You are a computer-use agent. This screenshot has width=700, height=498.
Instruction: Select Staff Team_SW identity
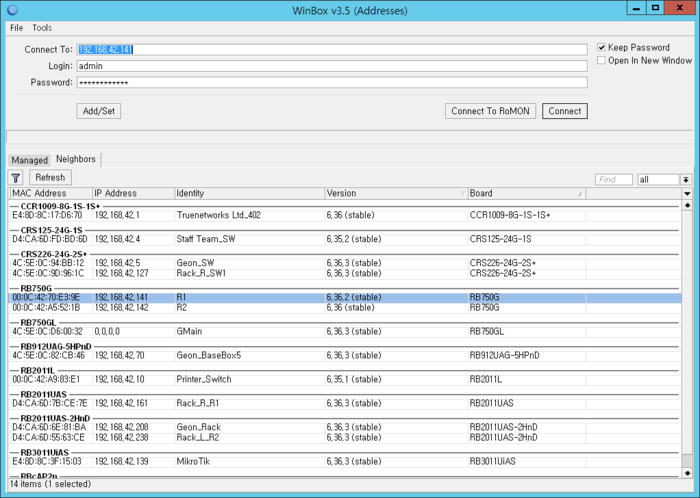click(205, 239)
